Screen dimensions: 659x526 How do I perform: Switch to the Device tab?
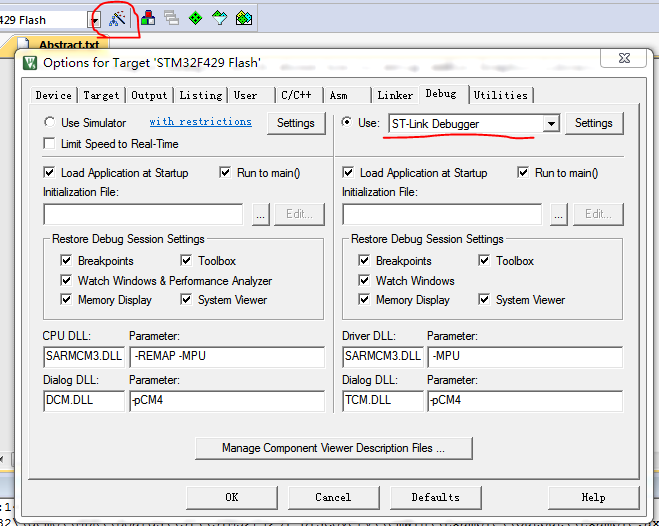[53, 95]
